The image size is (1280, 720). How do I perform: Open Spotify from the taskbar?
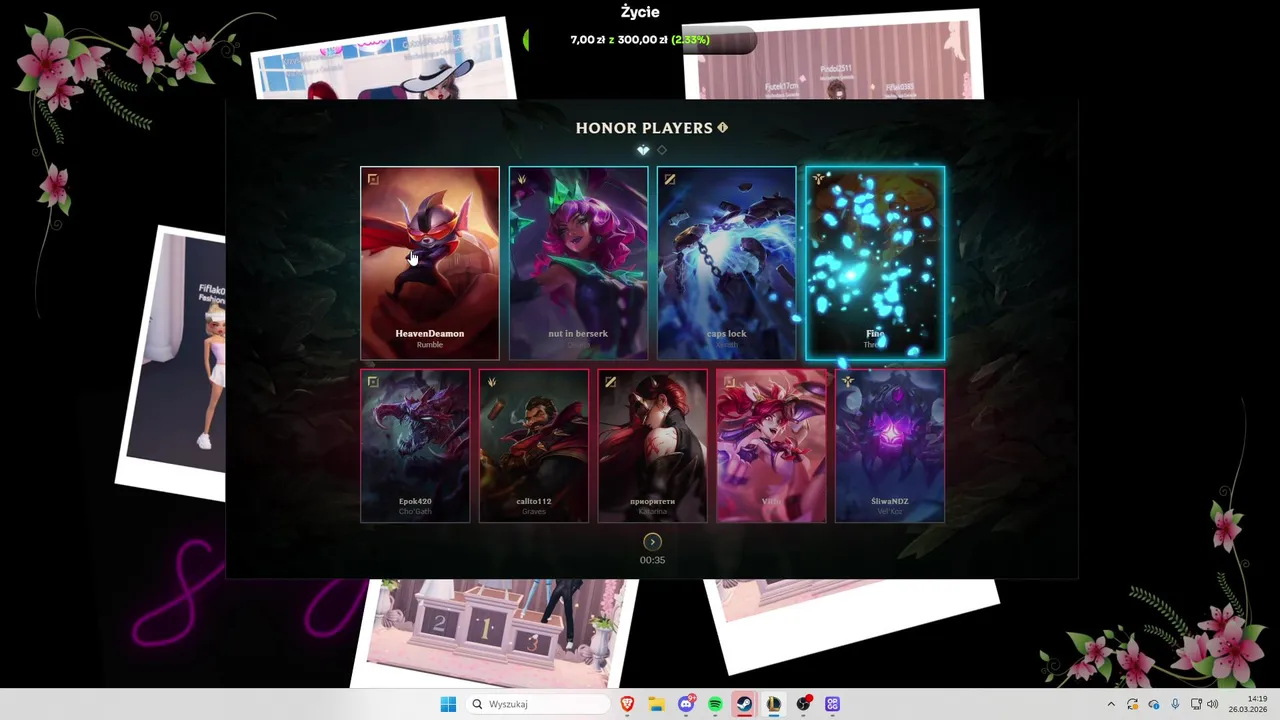point(715,704)
